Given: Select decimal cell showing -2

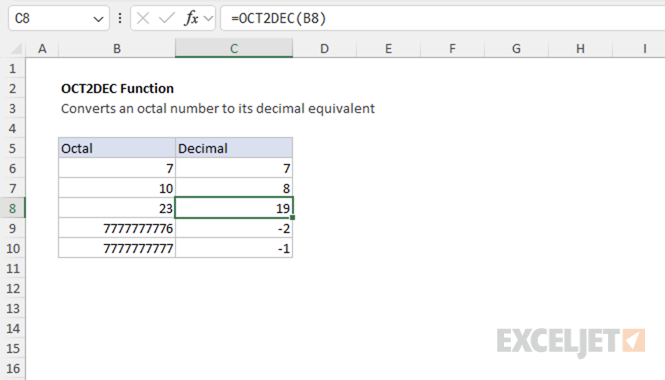Looking at the screenshot, I should tap(234, 228).
